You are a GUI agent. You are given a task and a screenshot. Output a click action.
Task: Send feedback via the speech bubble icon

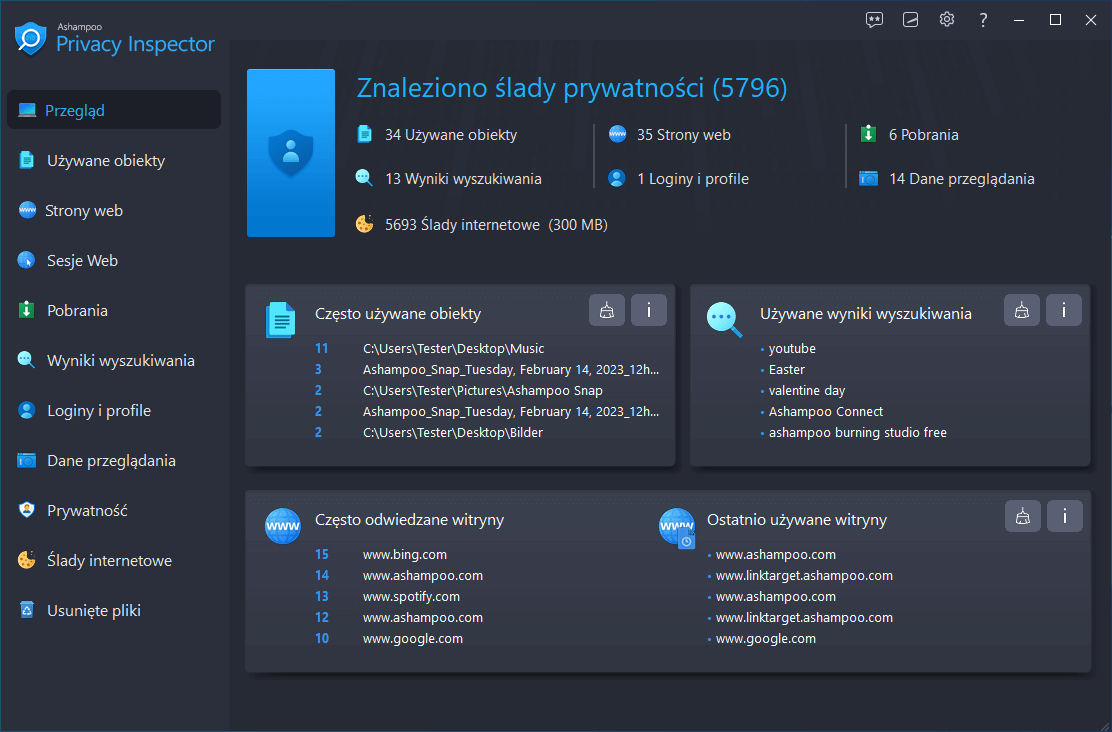pyautogui.click(x=874, y=19)
